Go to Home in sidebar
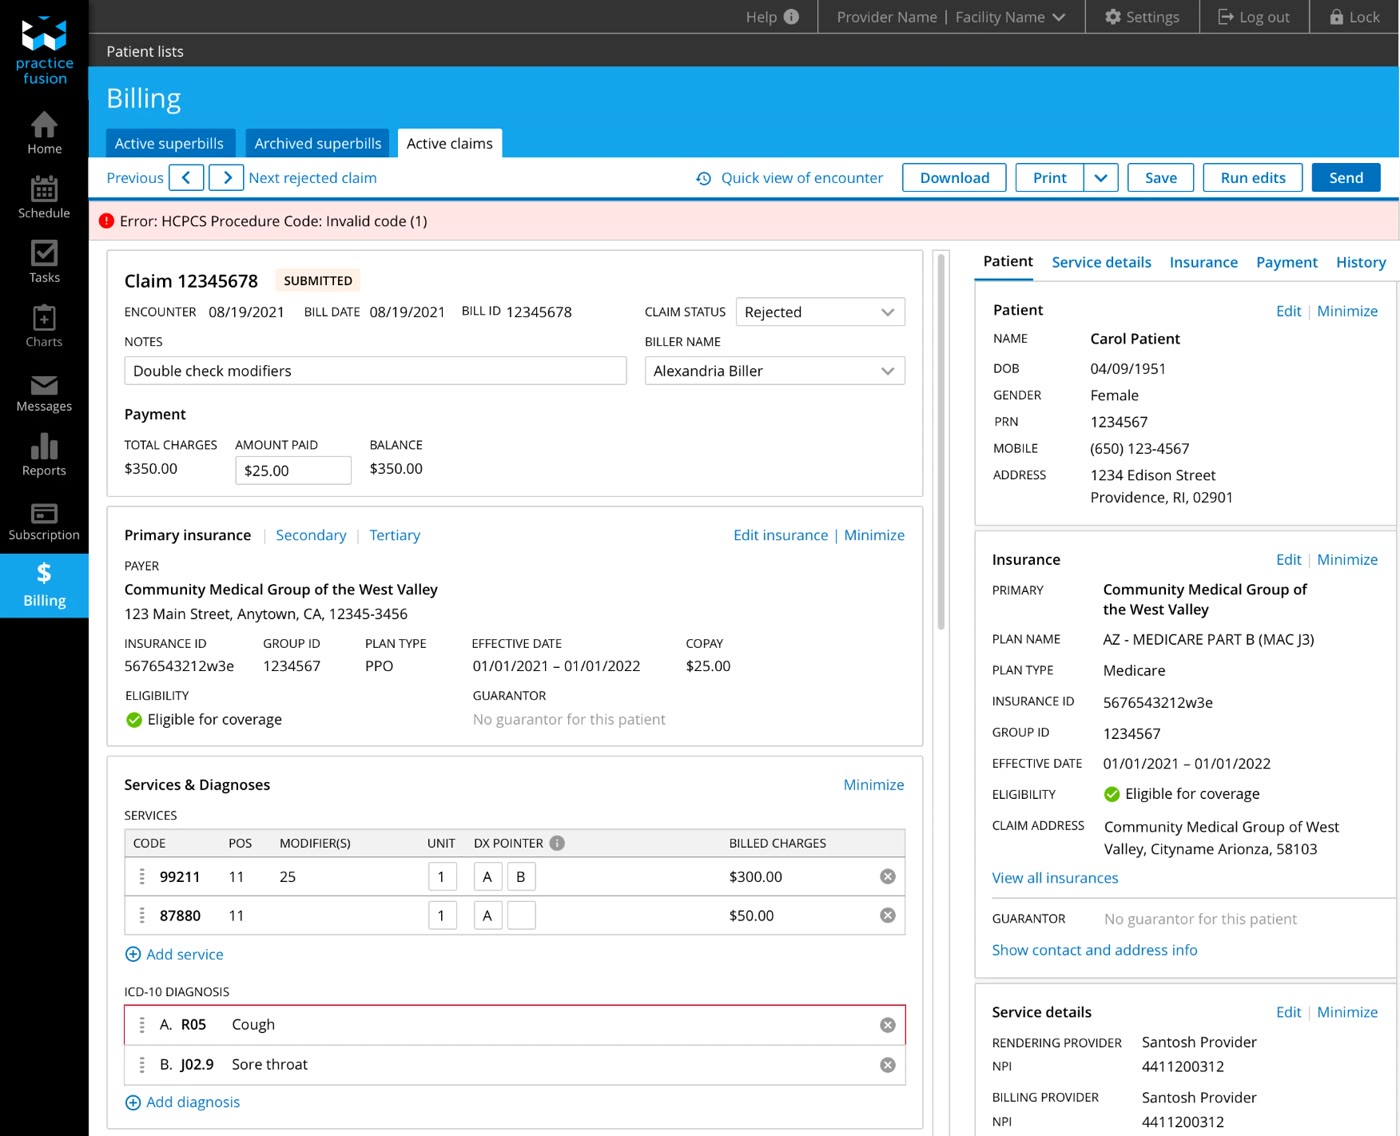 (44, 133)
